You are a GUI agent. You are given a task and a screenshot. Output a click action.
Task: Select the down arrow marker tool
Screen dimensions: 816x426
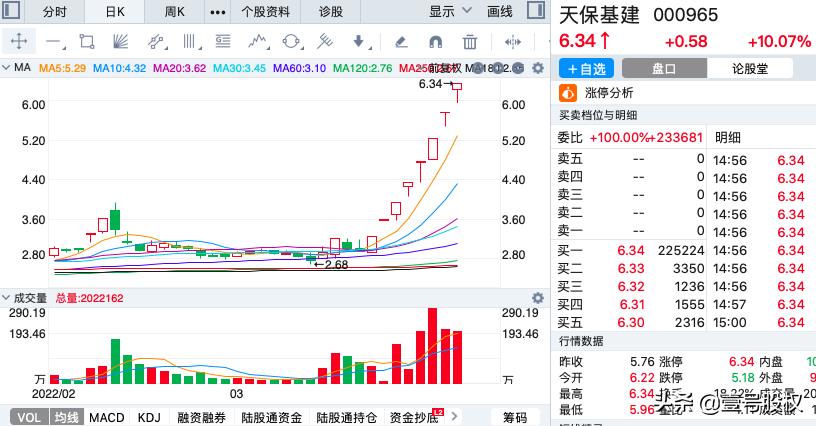(x=360, y=42)
